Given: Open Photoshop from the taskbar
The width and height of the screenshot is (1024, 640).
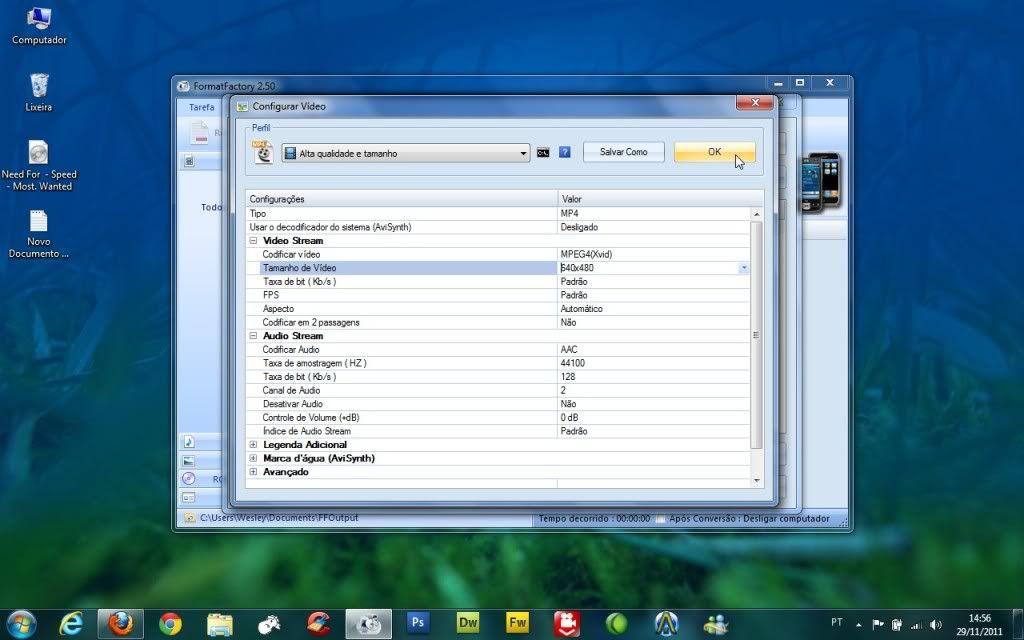Looking at the screenshot, I should (x=418, y=624).
